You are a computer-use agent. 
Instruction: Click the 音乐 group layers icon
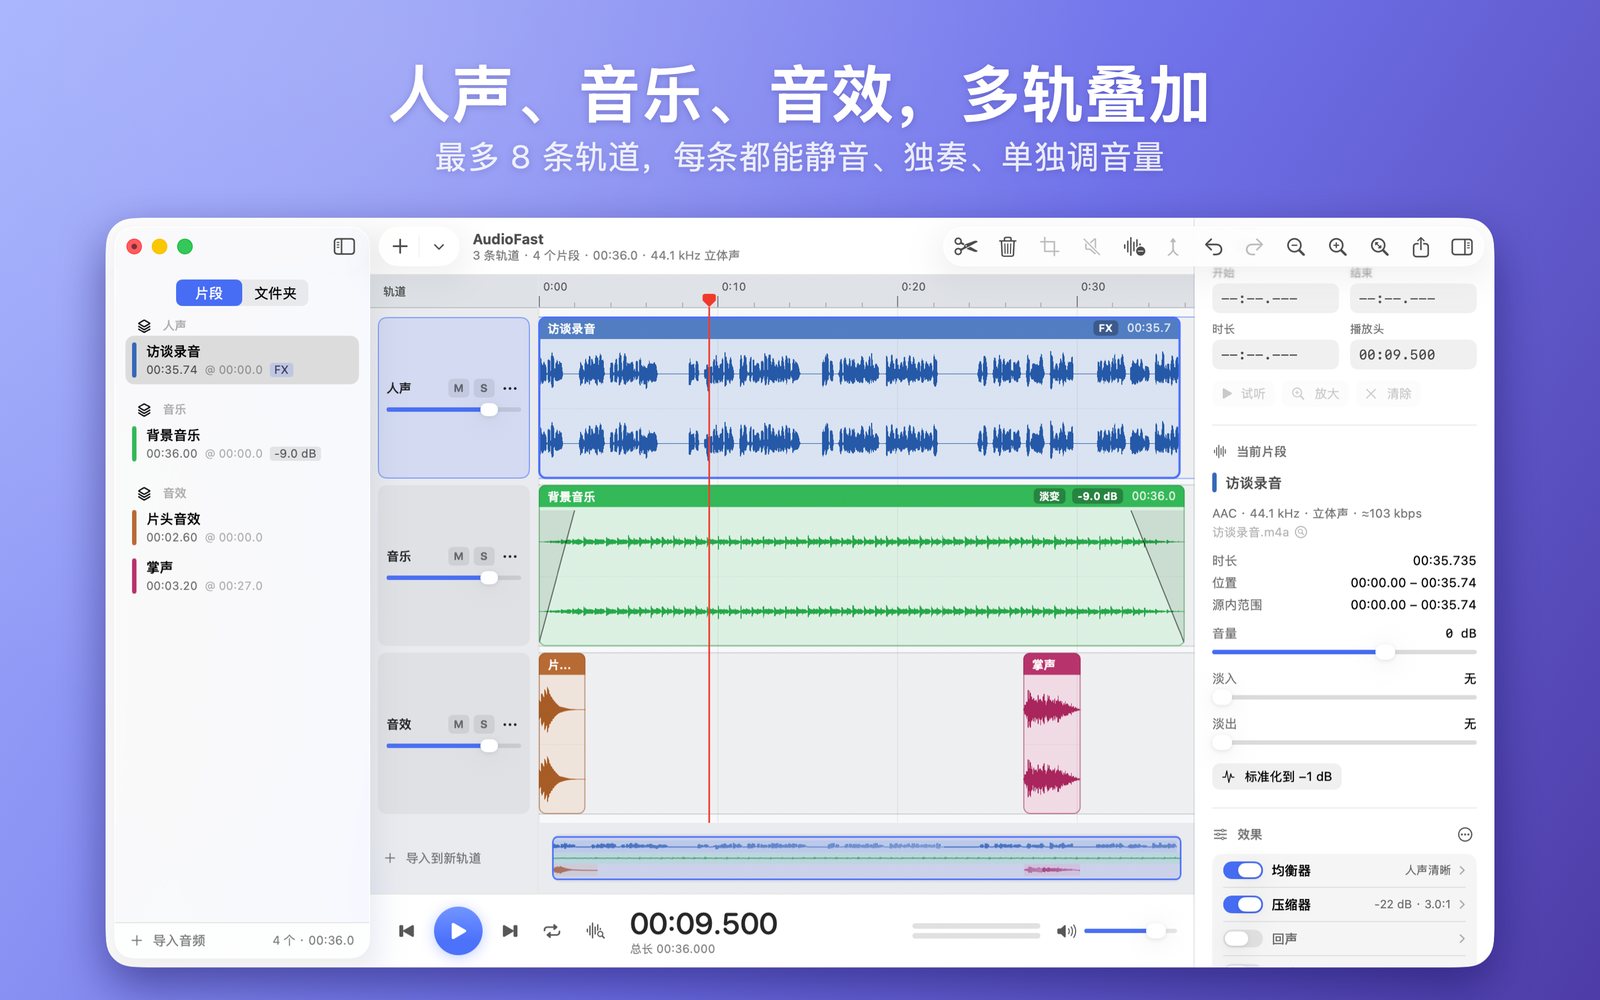[x=144, y=410]
